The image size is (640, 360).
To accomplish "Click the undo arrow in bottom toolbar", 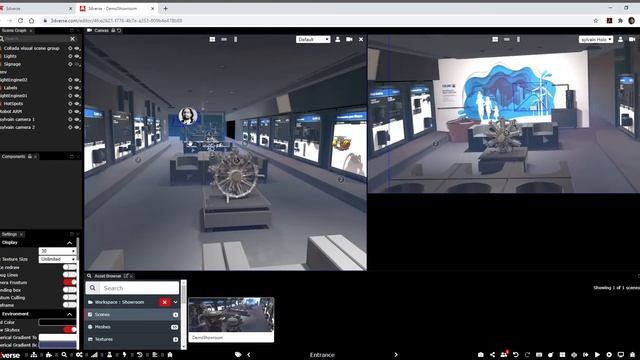I will [x=516, y=355].
